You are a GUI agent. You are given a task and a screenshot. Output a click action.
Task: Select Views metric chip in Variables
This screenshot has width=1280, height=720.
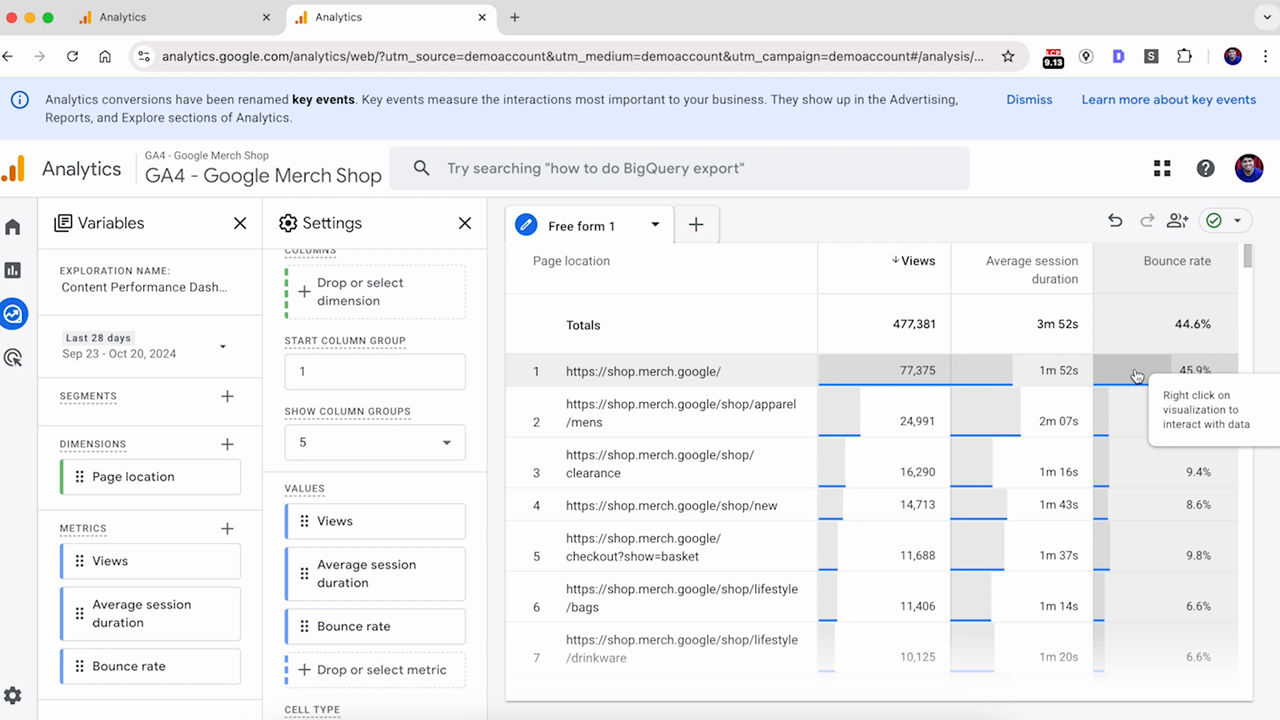tap(150, 561)
